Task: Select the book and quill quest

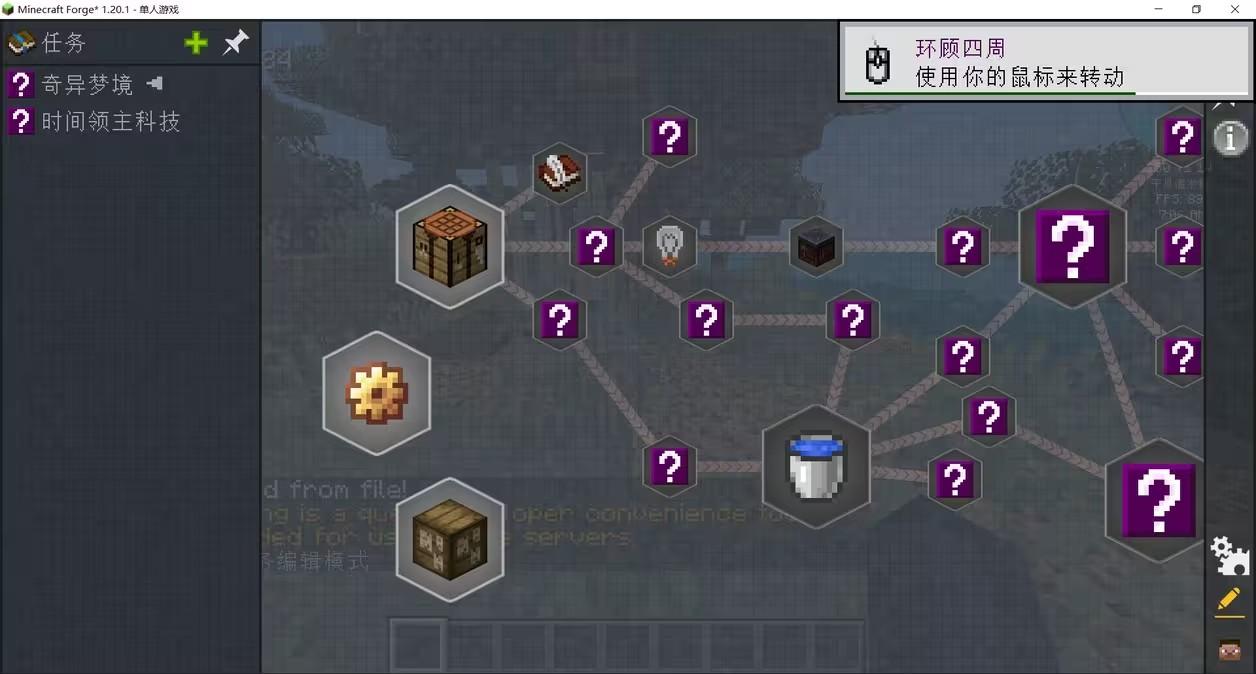Action: [560, 174]
